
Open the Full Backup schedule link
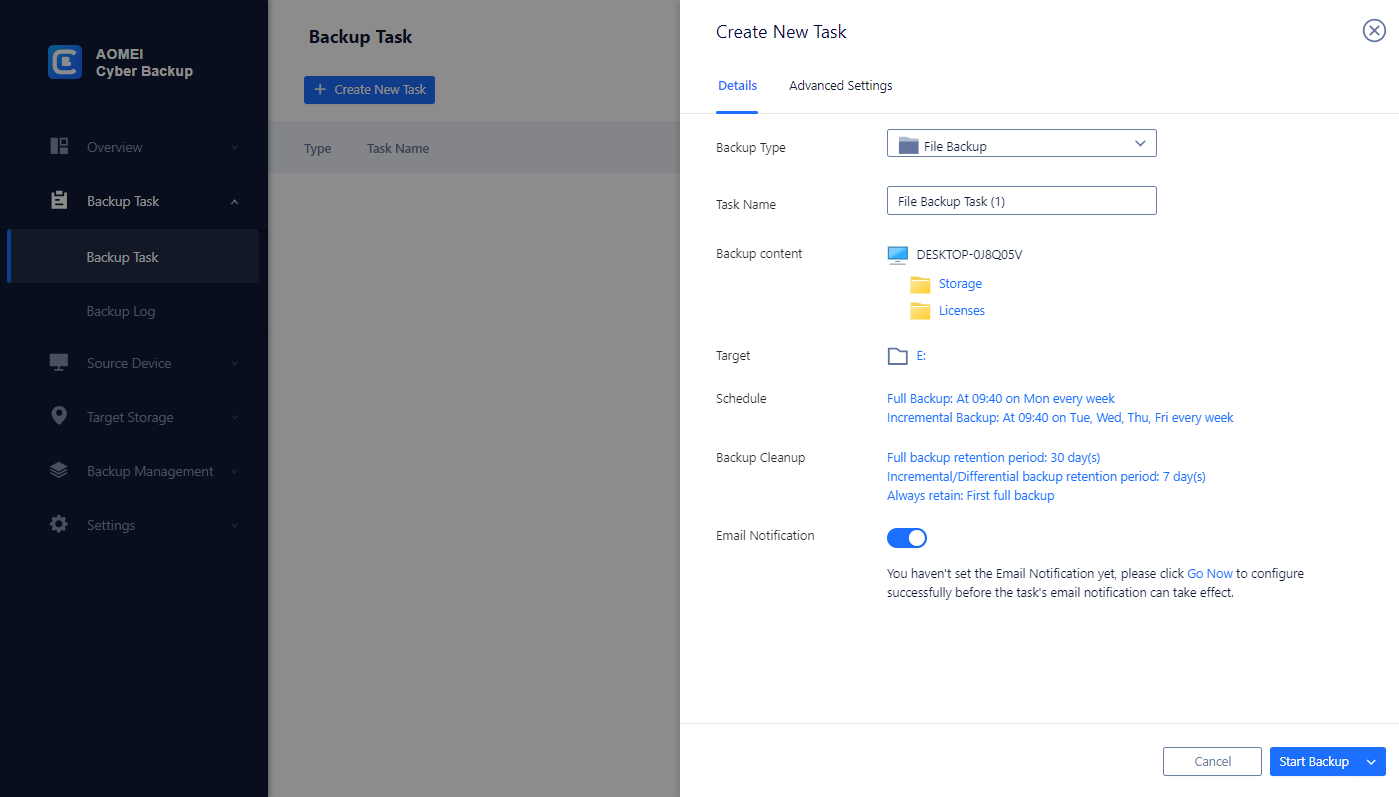[1000, 398]
